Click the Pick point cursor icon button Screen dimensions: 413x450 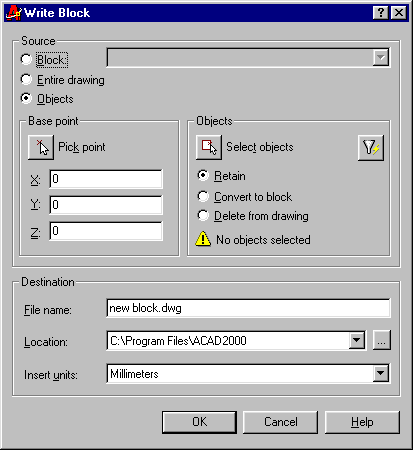[x=41, y=147]
